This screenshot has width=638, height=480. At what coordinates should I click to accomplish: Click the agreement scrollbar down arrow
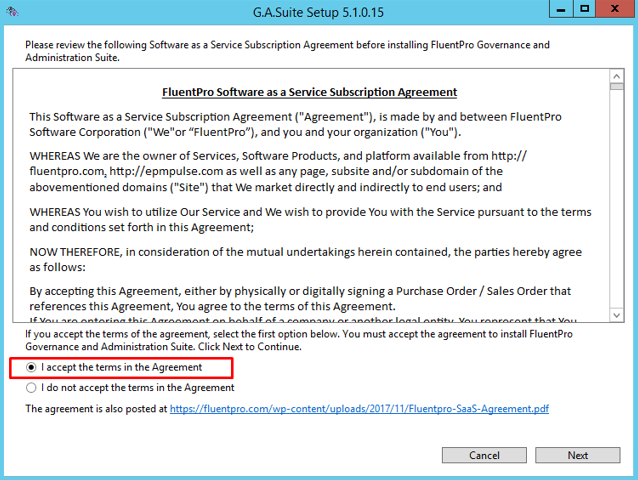pyautogui.click(x=617, y=315)
